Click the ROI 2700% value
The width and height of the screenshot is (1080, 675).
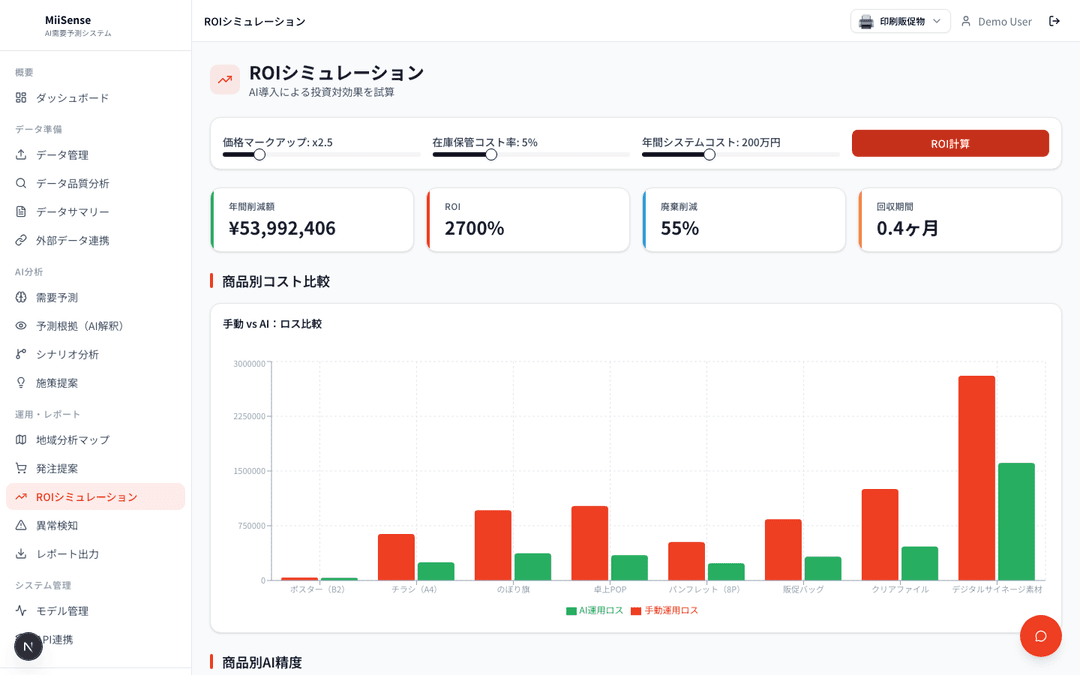tap(475, 228)
